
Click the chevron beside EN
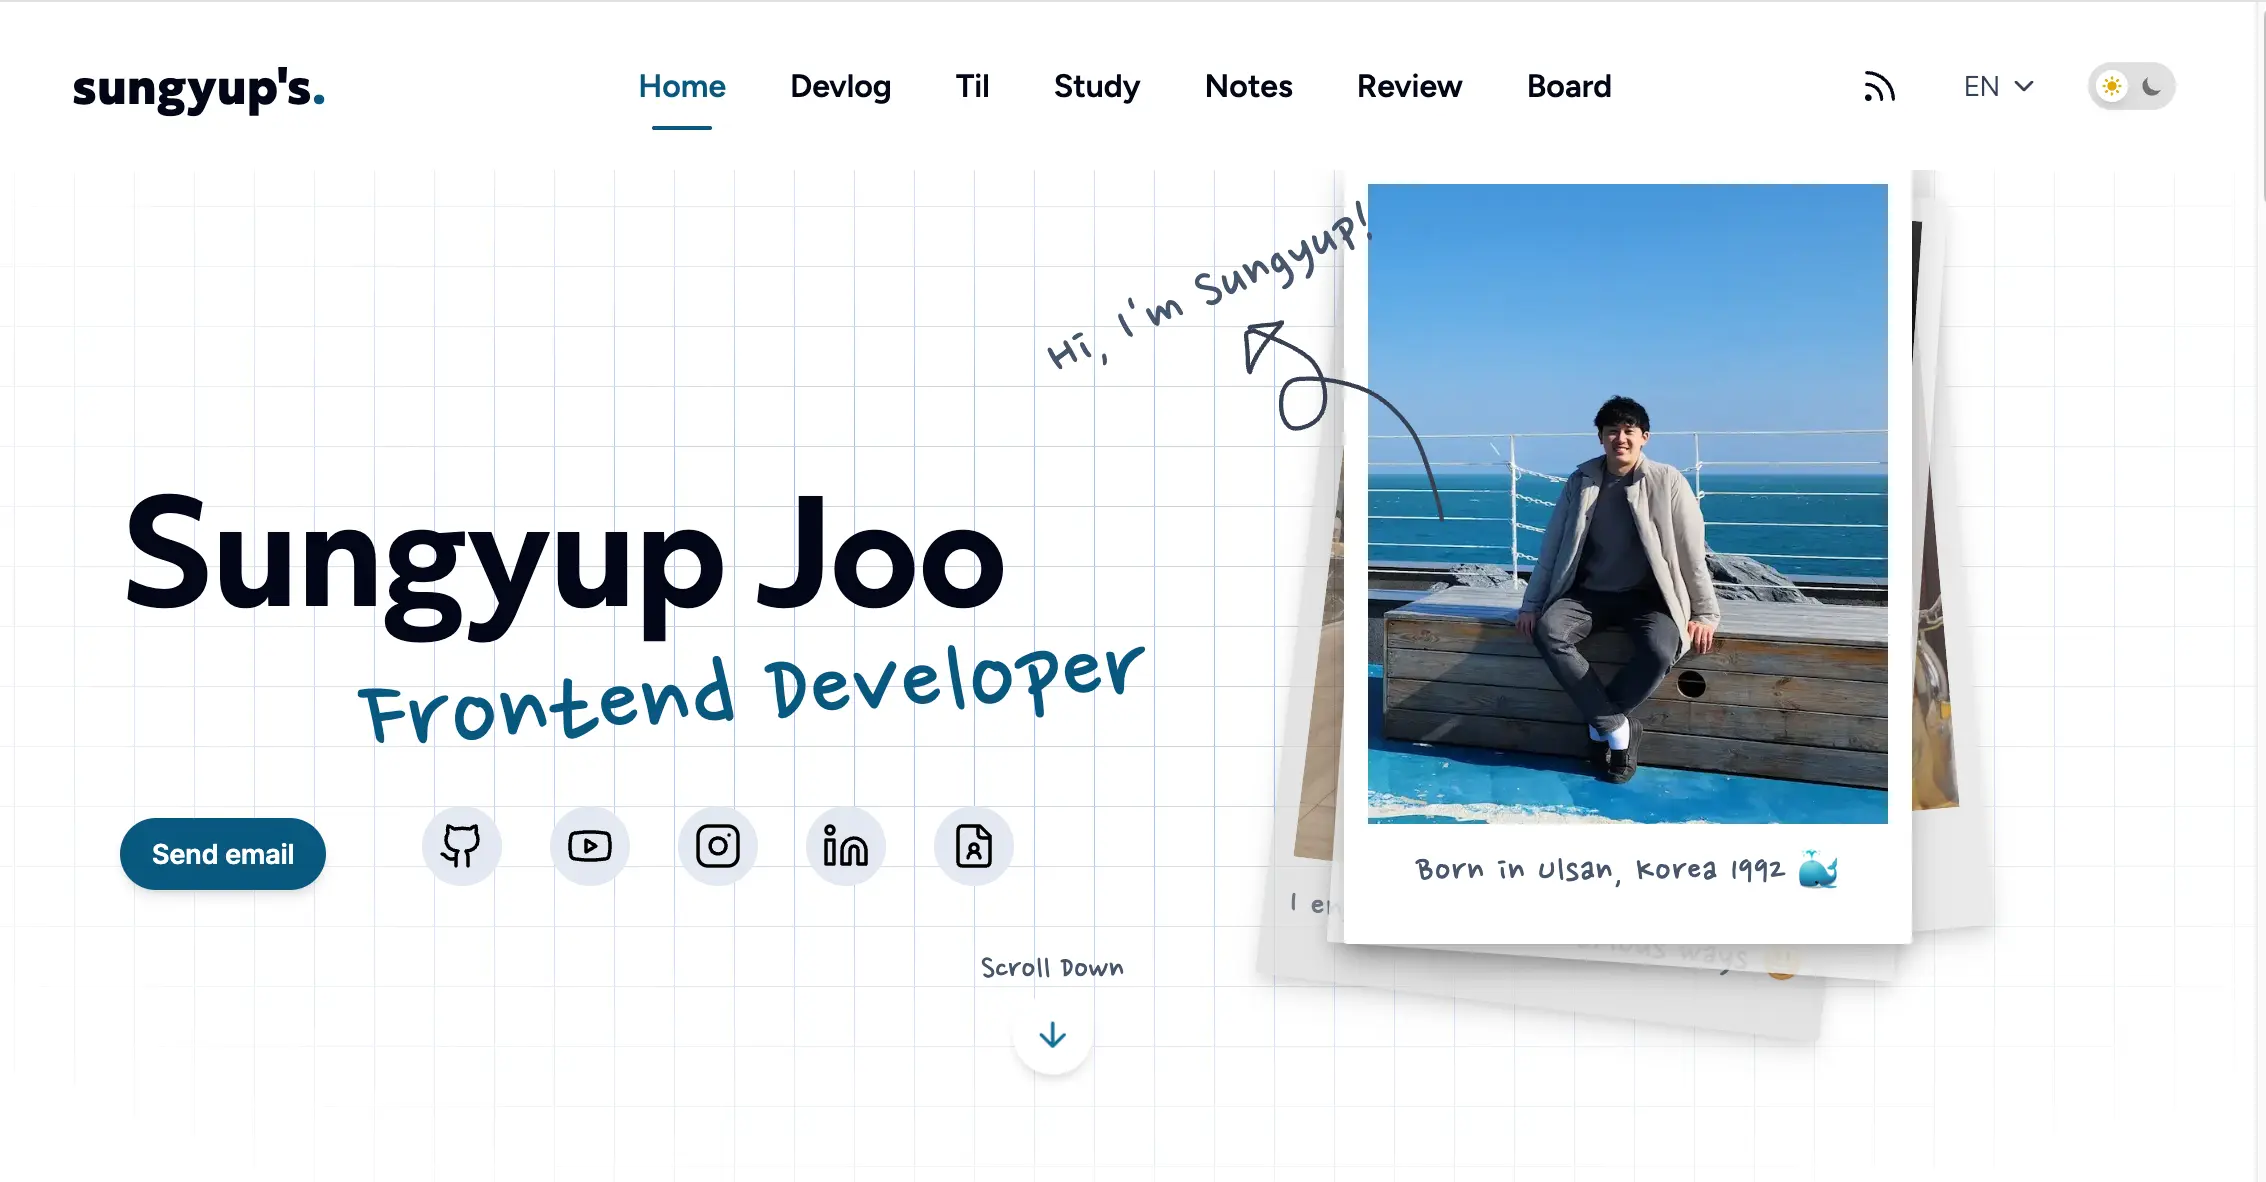(2024, 87)
